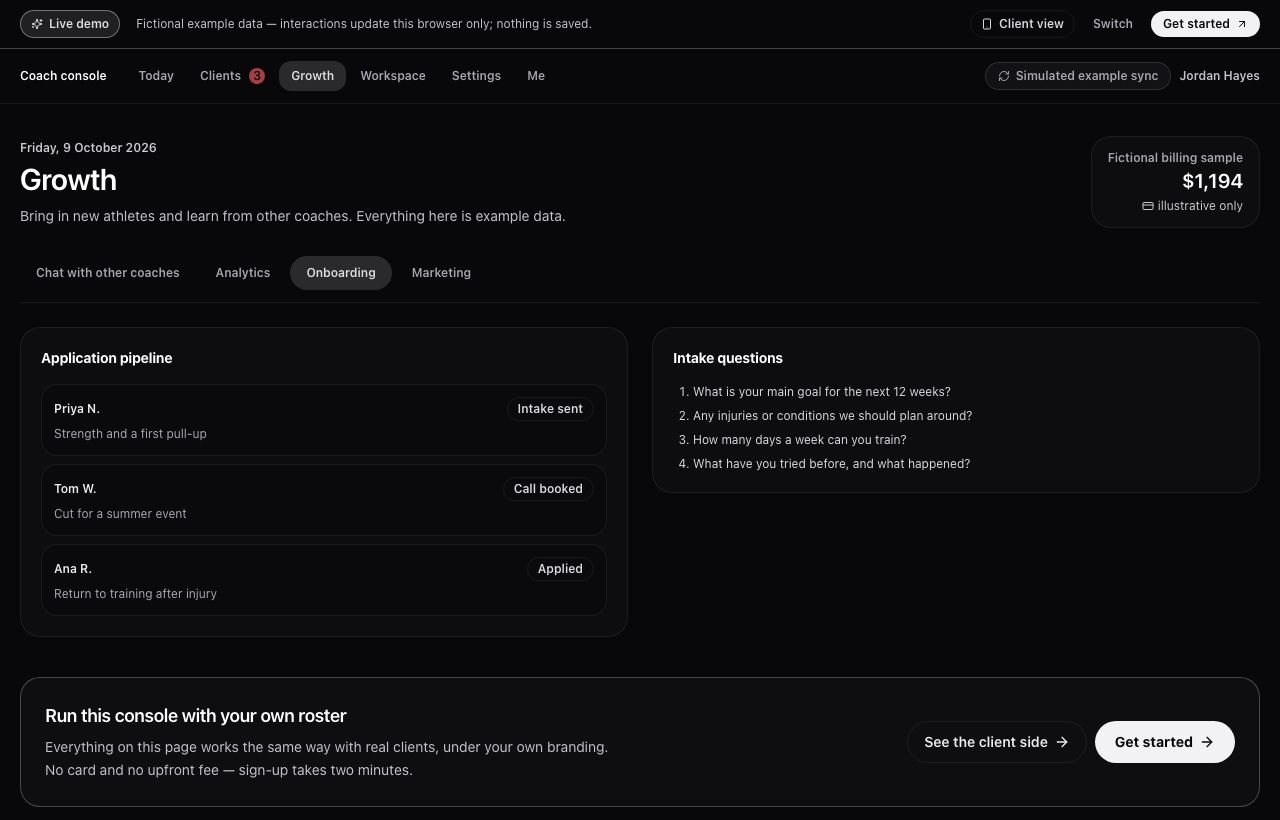Click Run this console with your own roster
Screen dimensions: 1280x820
tap(196, 716)
